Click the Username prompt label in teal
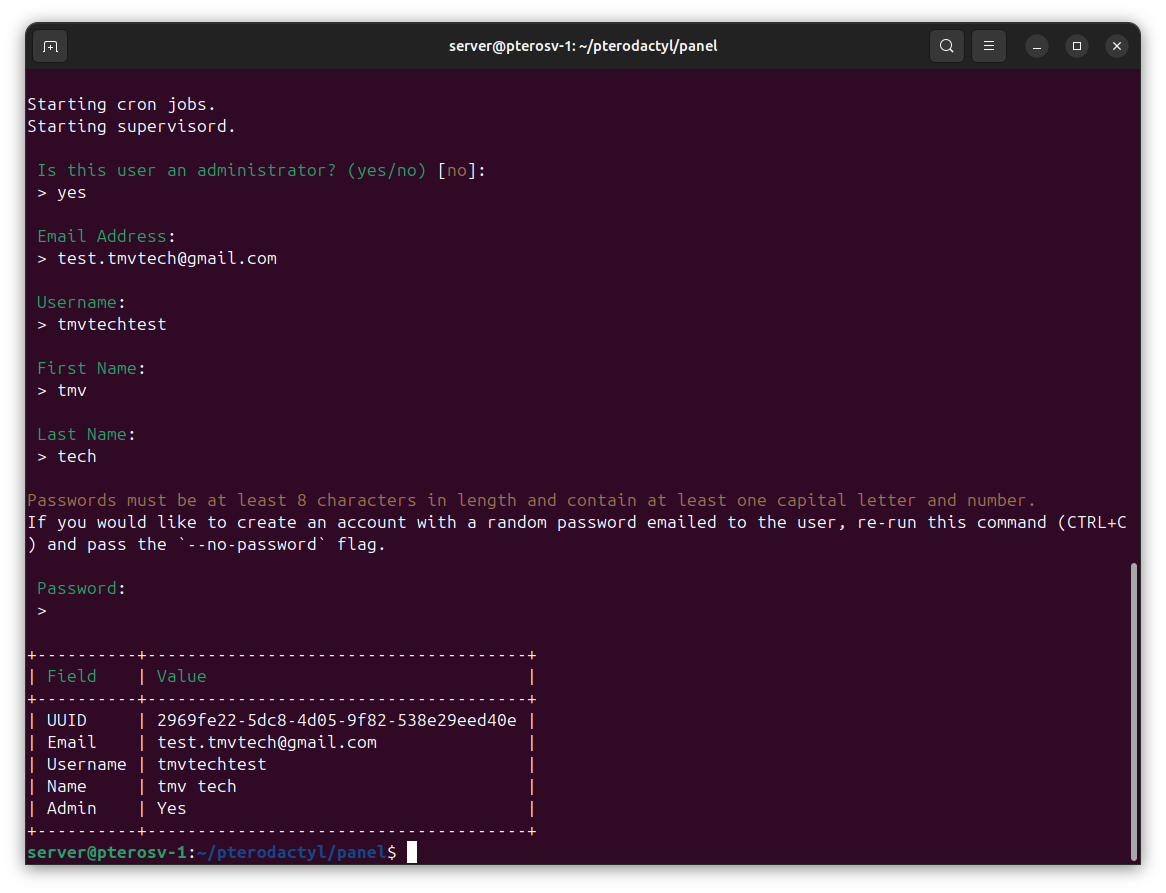Viewport: 1166px width, 893px height. tap(79, 302)
